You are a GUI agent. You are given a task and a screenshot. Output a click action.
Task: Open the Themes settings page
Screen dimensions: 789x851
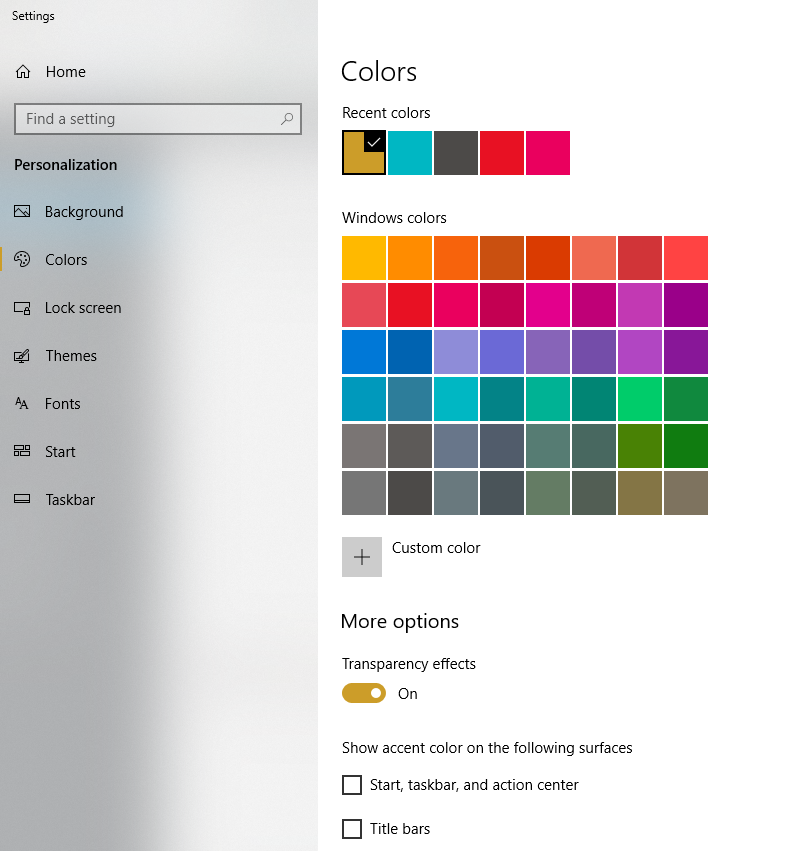[x=71, y=356]
